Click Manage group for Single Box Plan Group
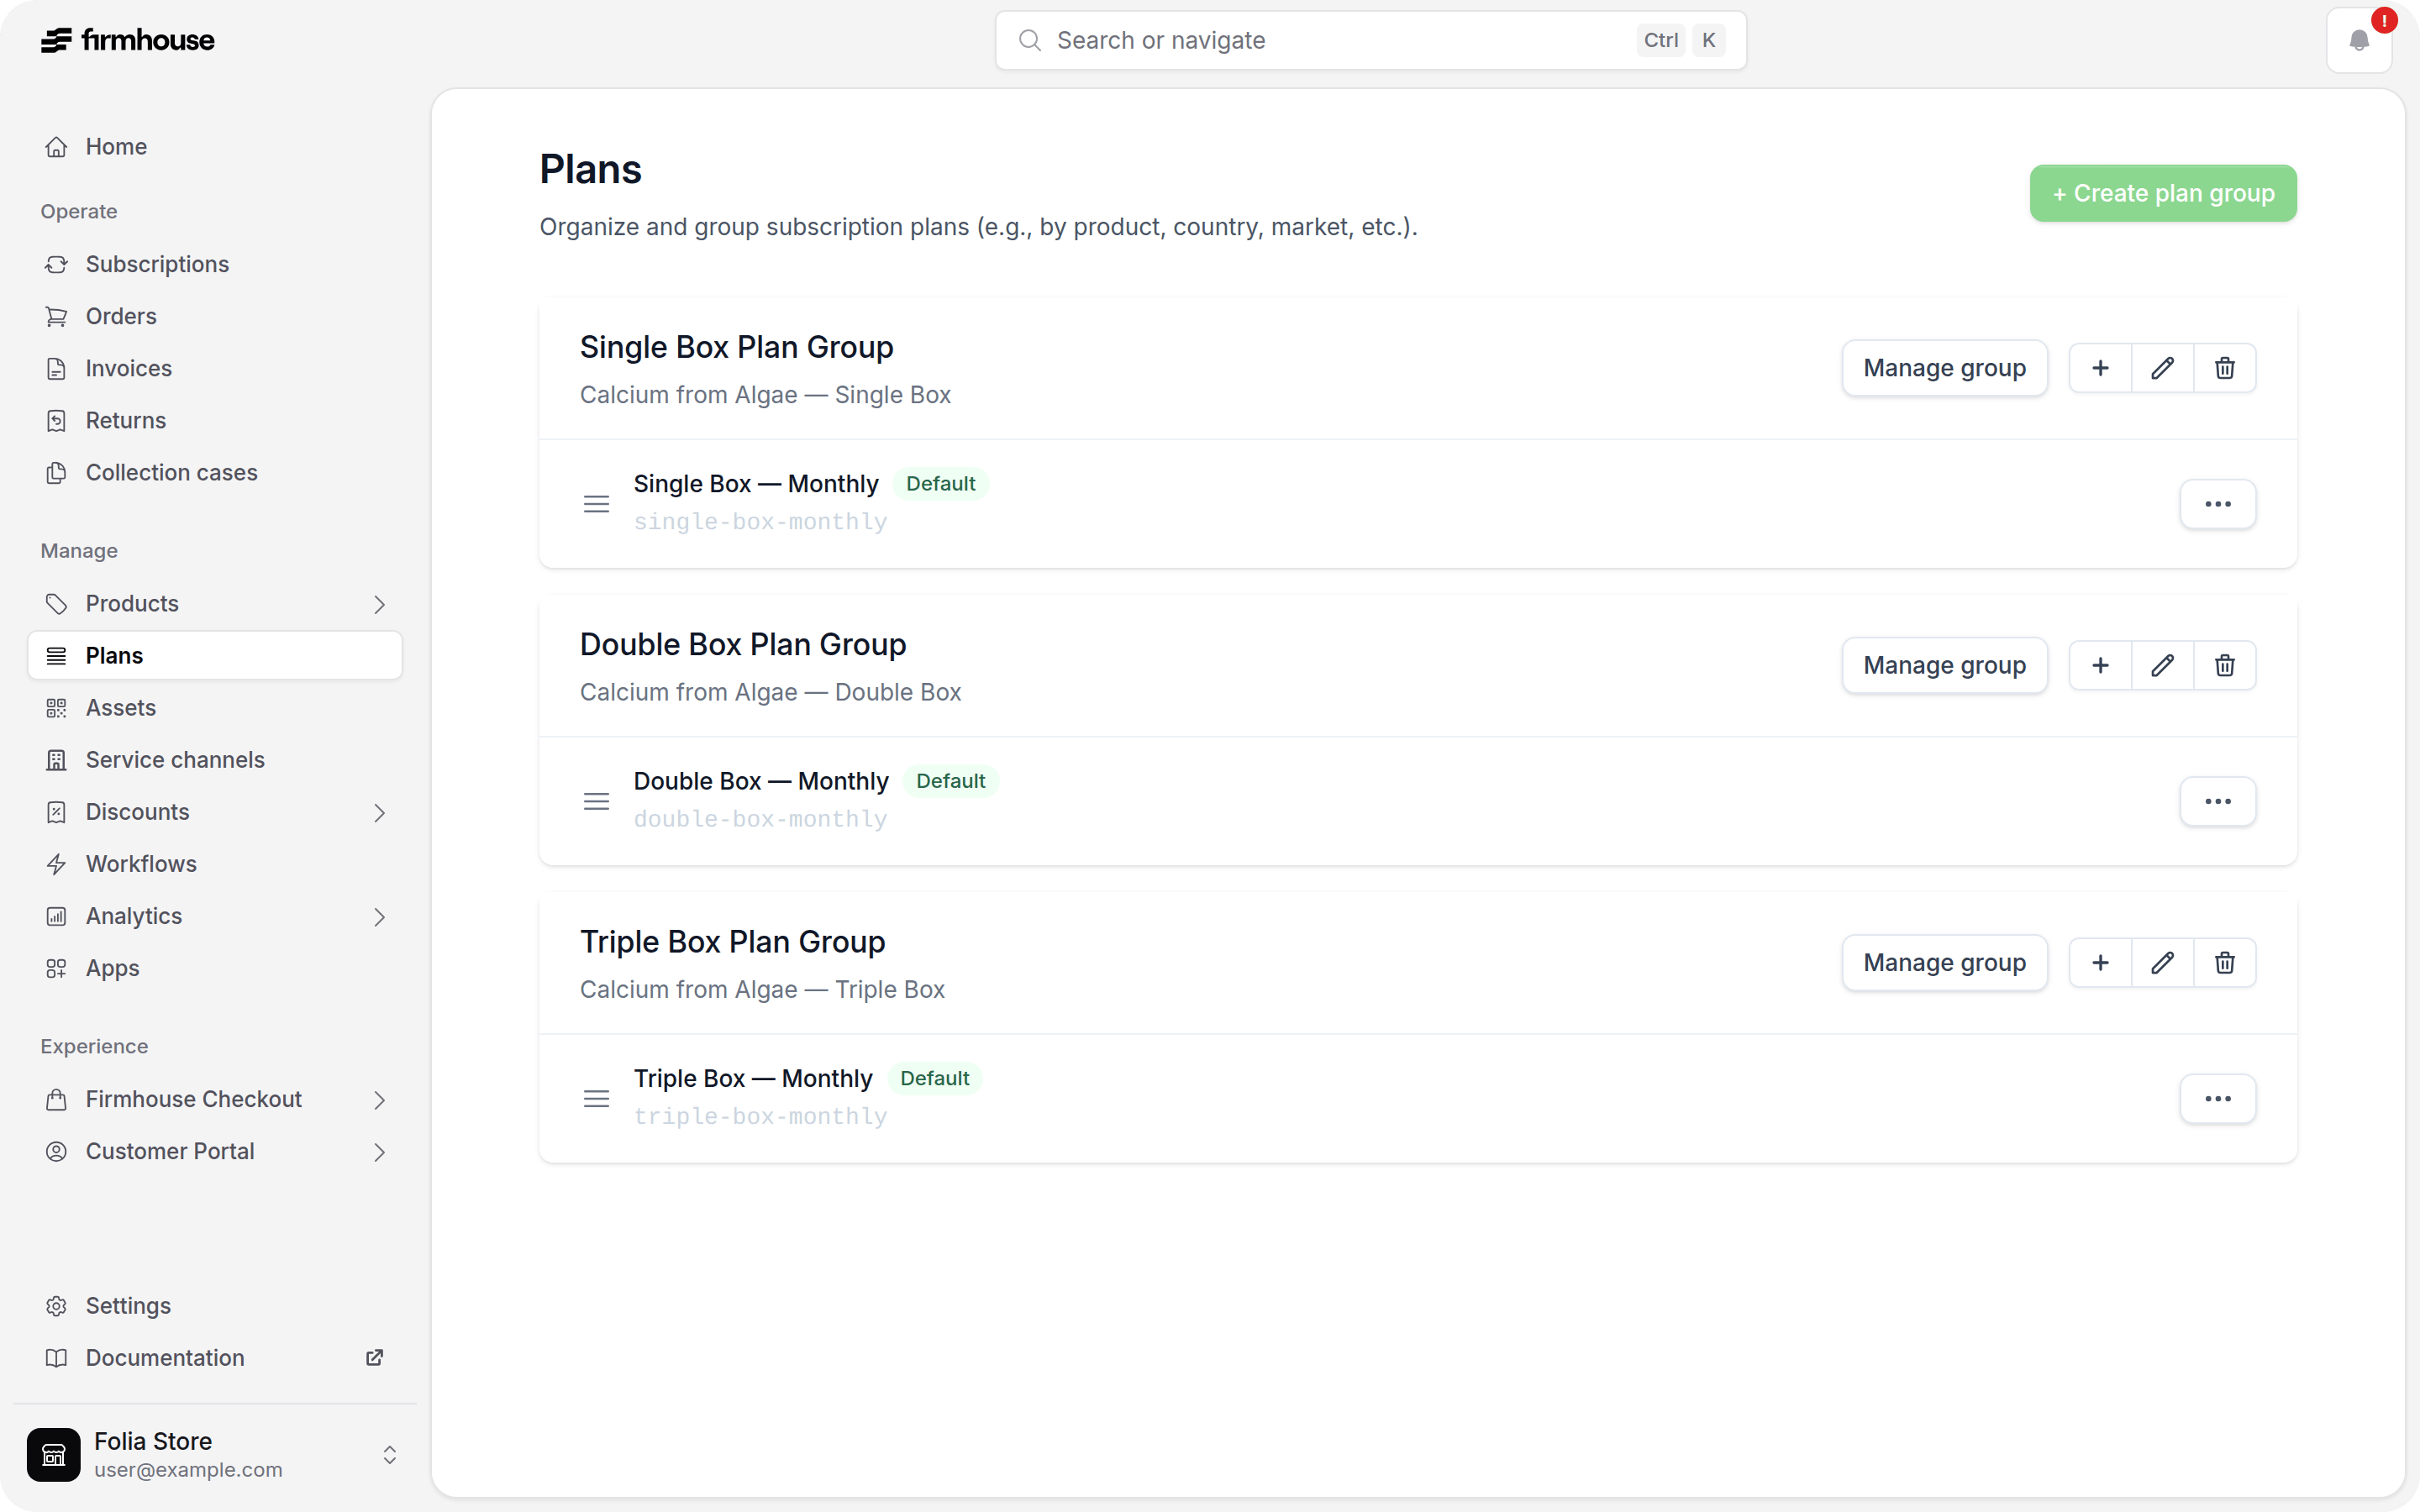This screenshot has height=1512, width=2420. pos(1944,368)
